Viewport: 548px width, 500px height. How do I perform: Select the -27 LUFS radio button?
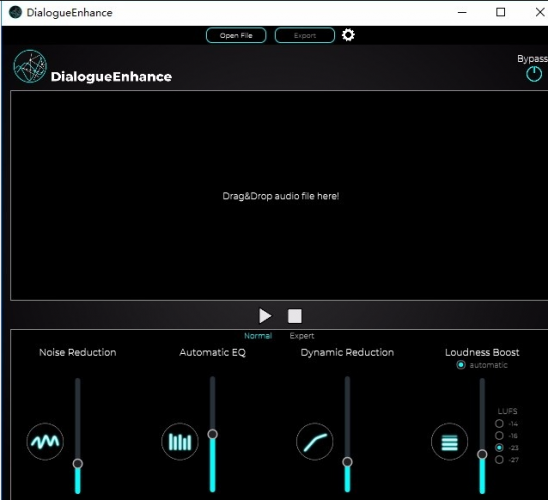499,459
